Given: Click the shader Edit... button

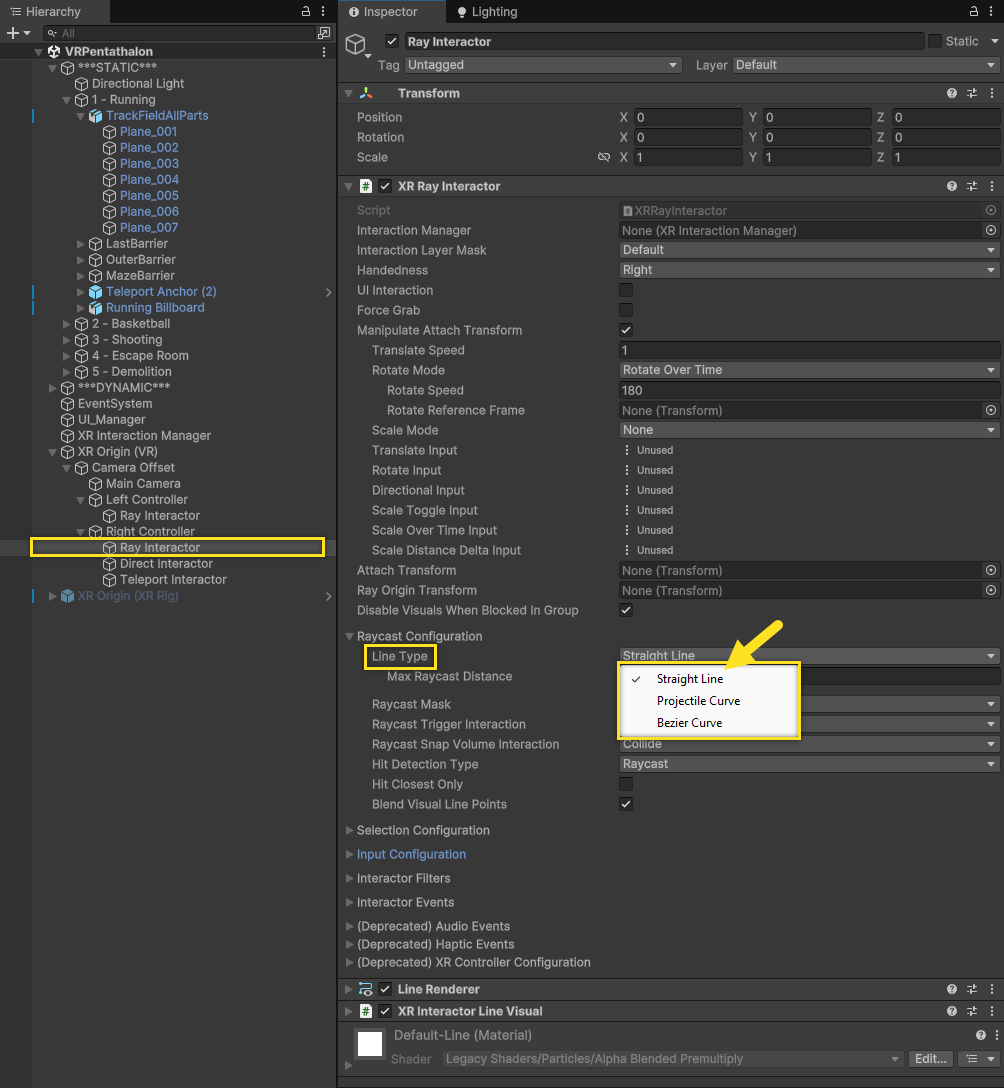Looking at the screenshot, I should (930, 1058).
